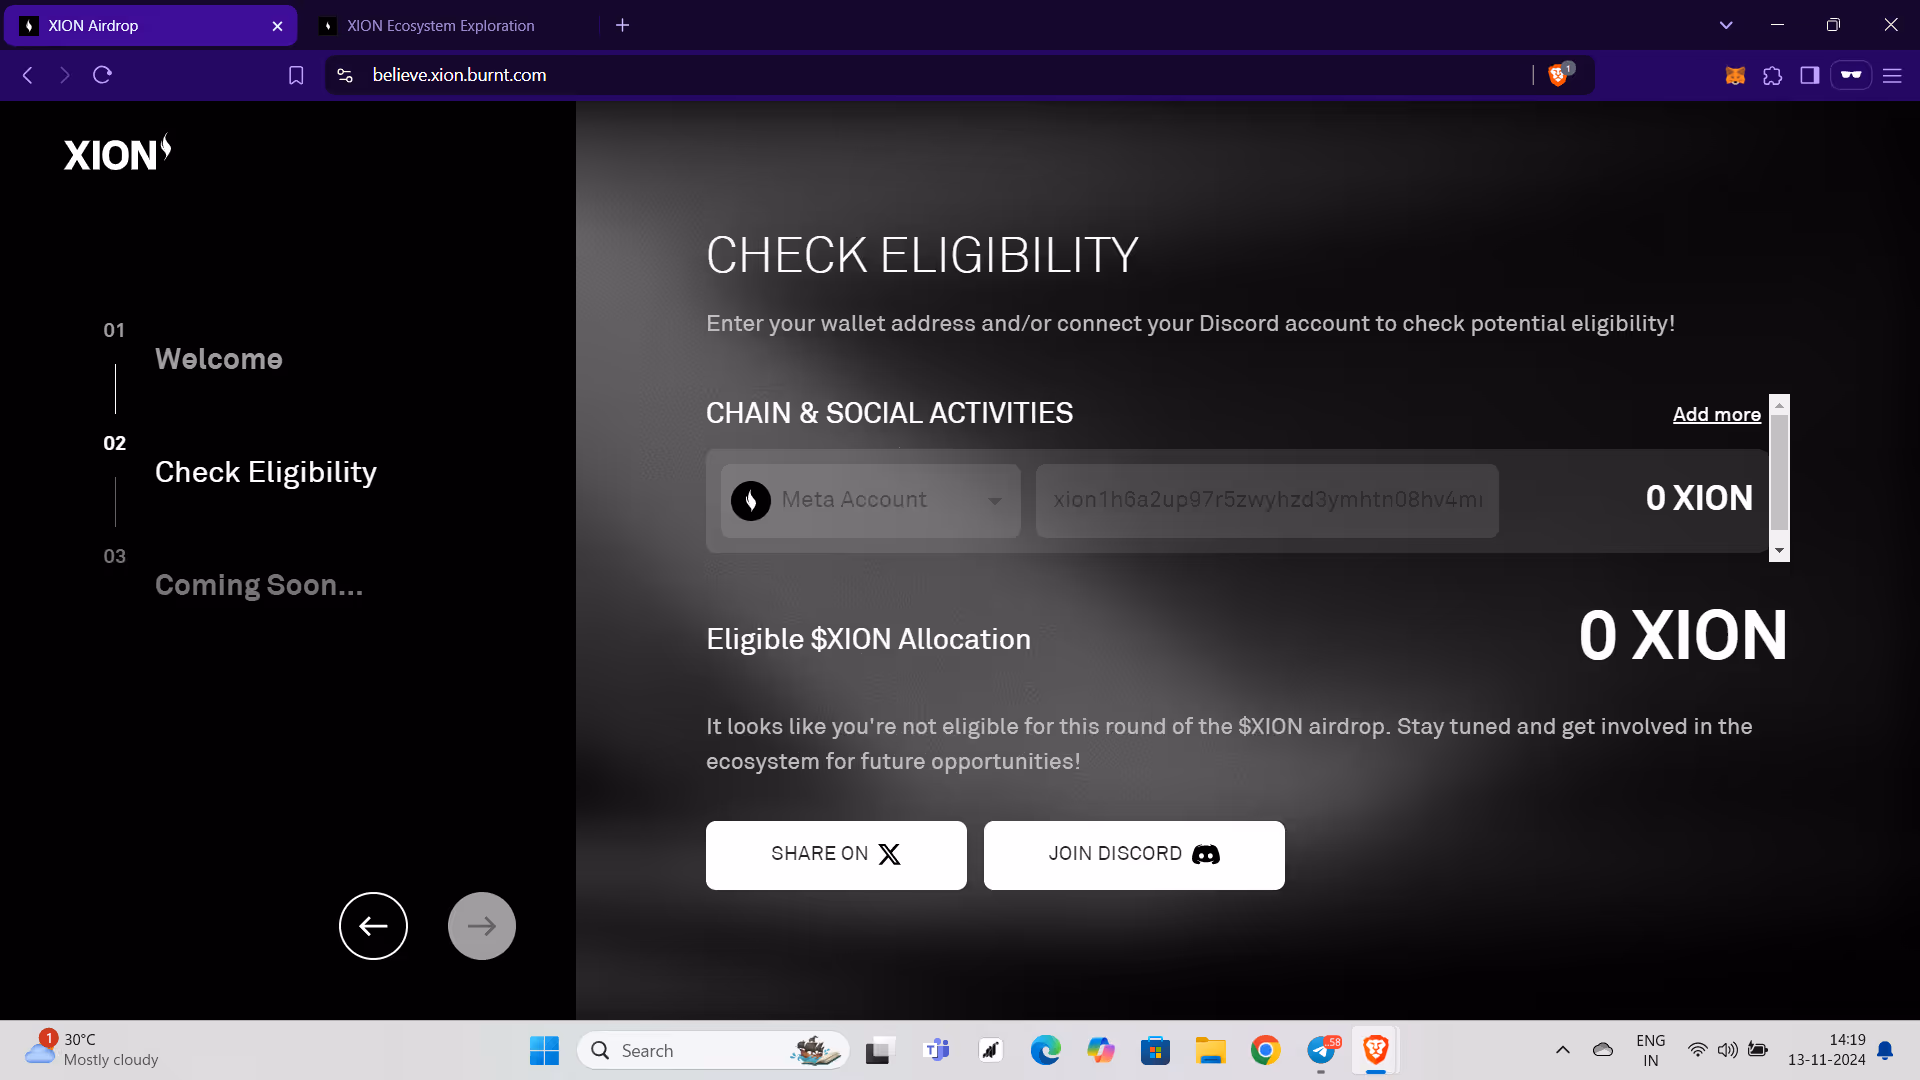
Task: Open Brave Leo glasses icon
Action: tap(1851, 75)
